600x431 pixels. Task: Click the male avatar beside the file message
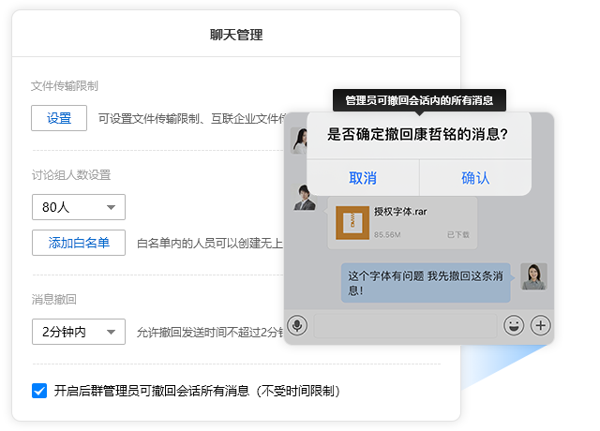click(304, 197)
